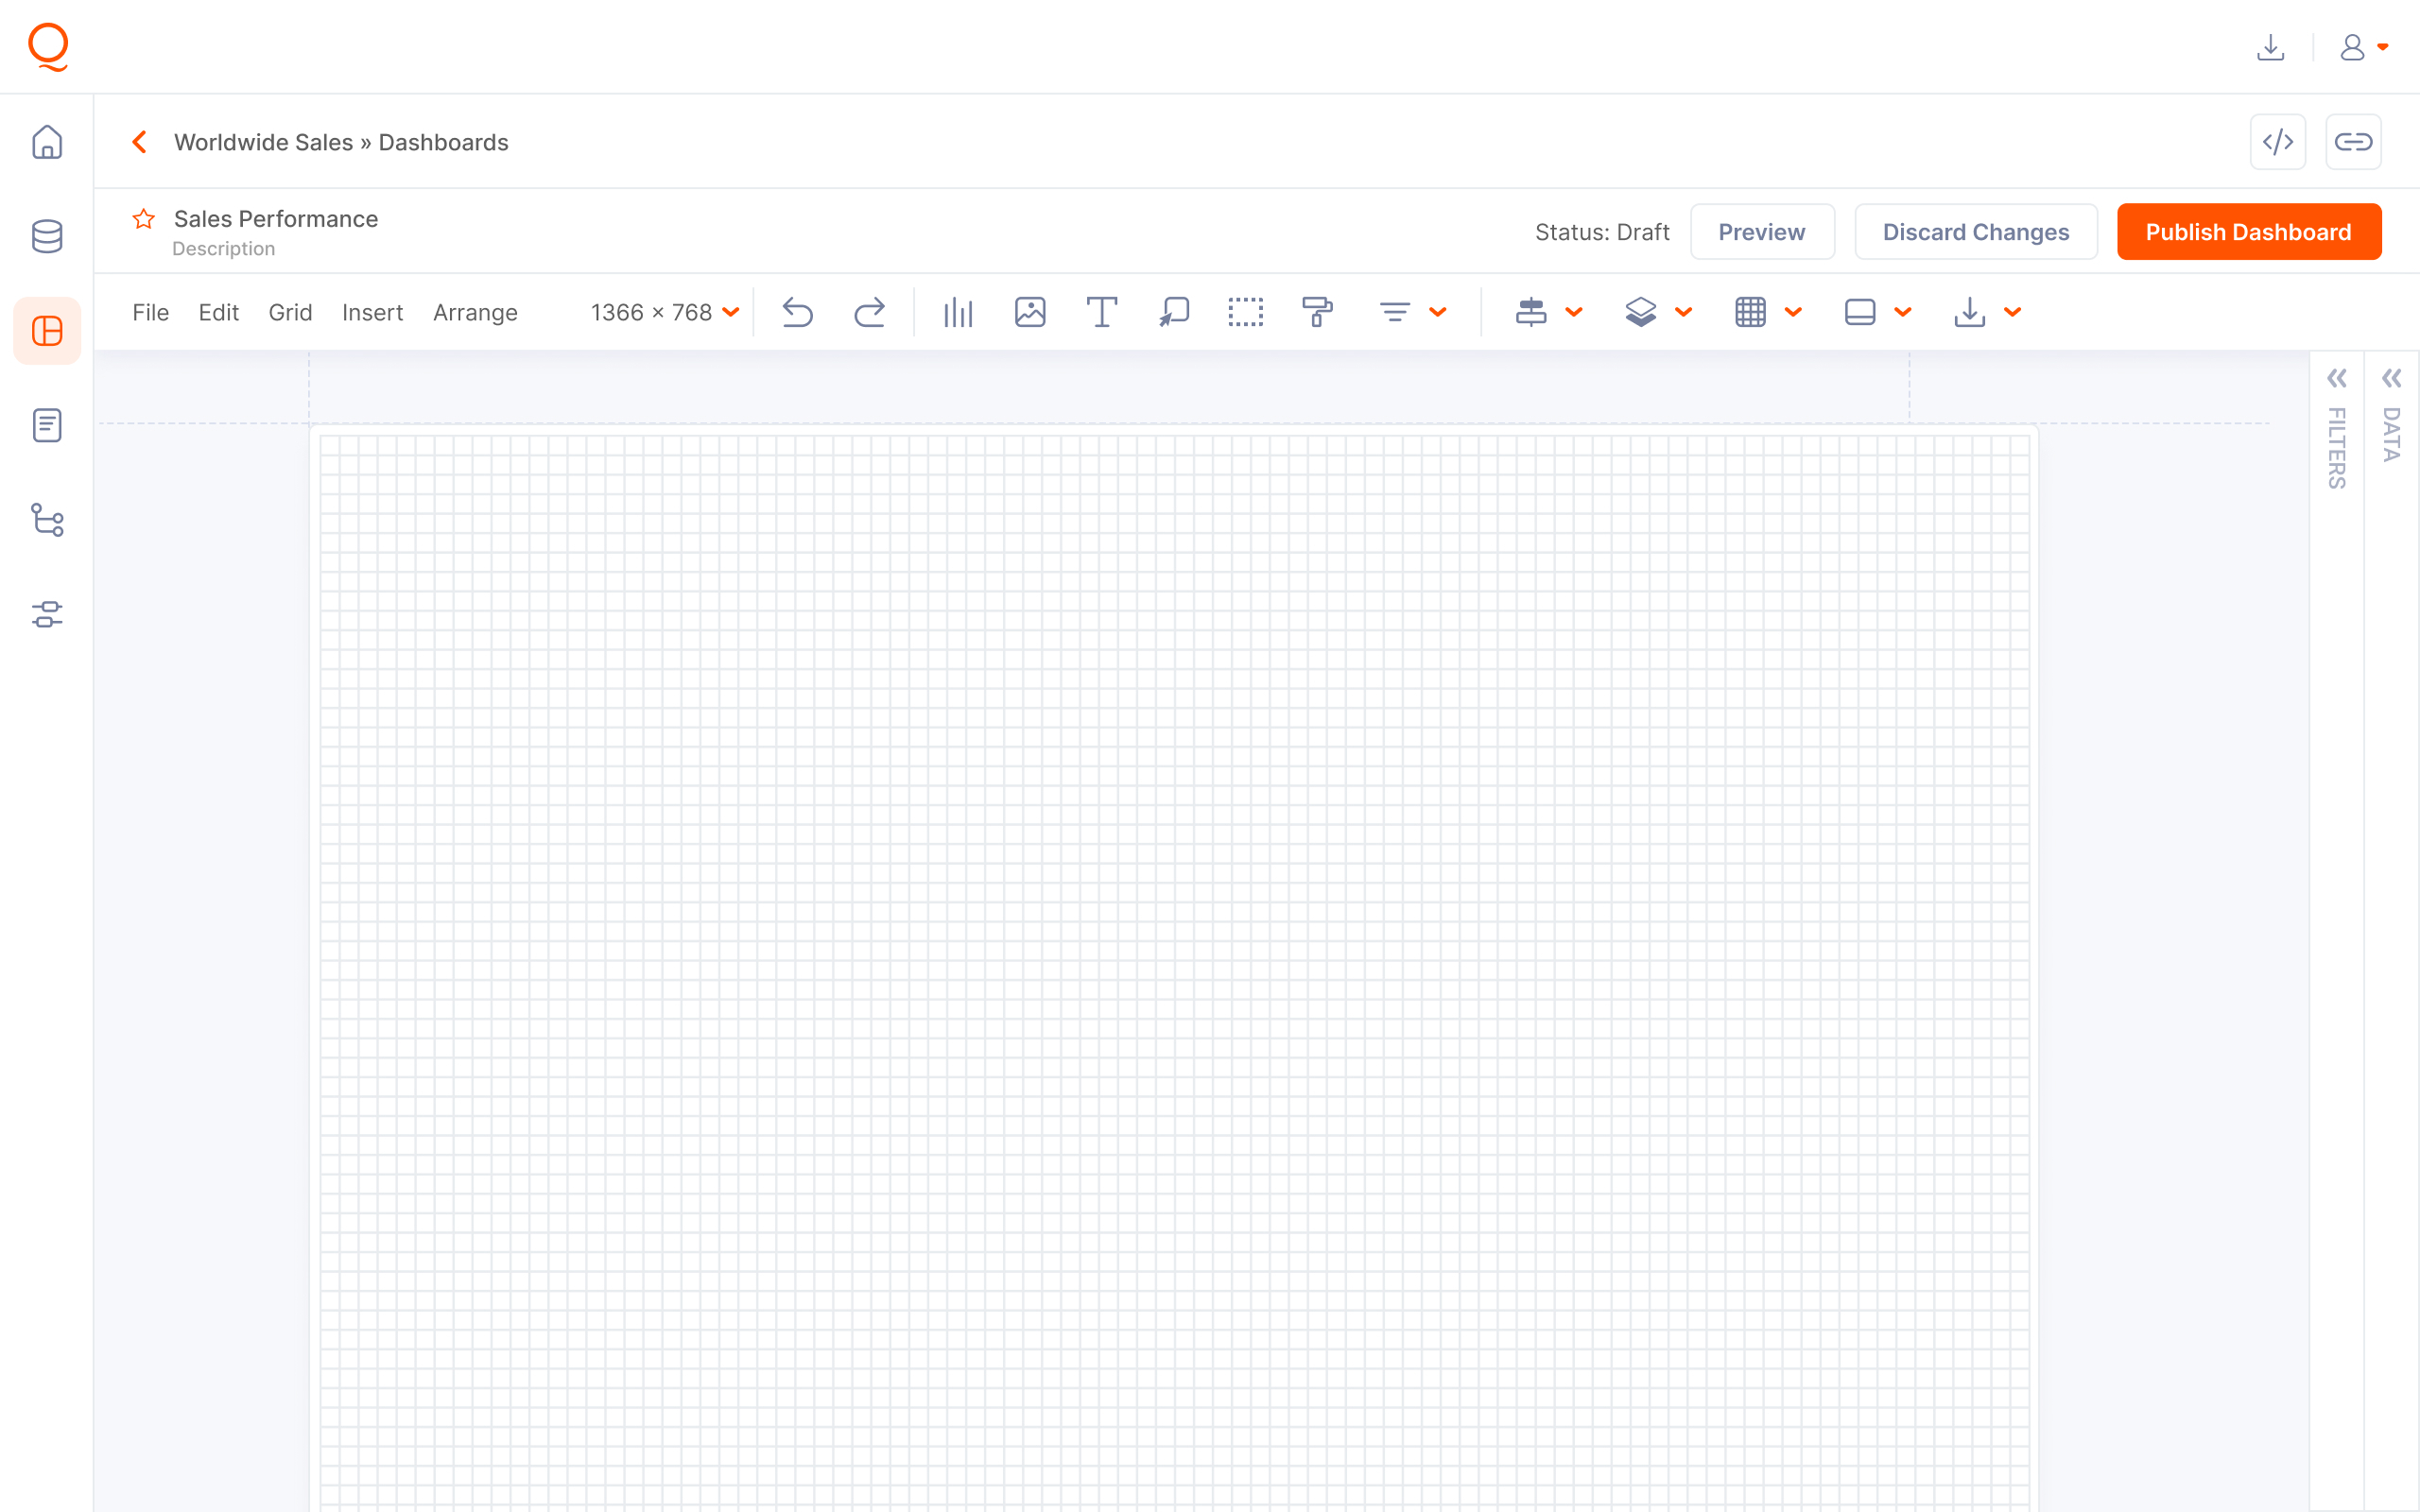Click the format painter roller icon
The width and height of the screenshot is (2420, 1512).
[x=1317, y=312]
